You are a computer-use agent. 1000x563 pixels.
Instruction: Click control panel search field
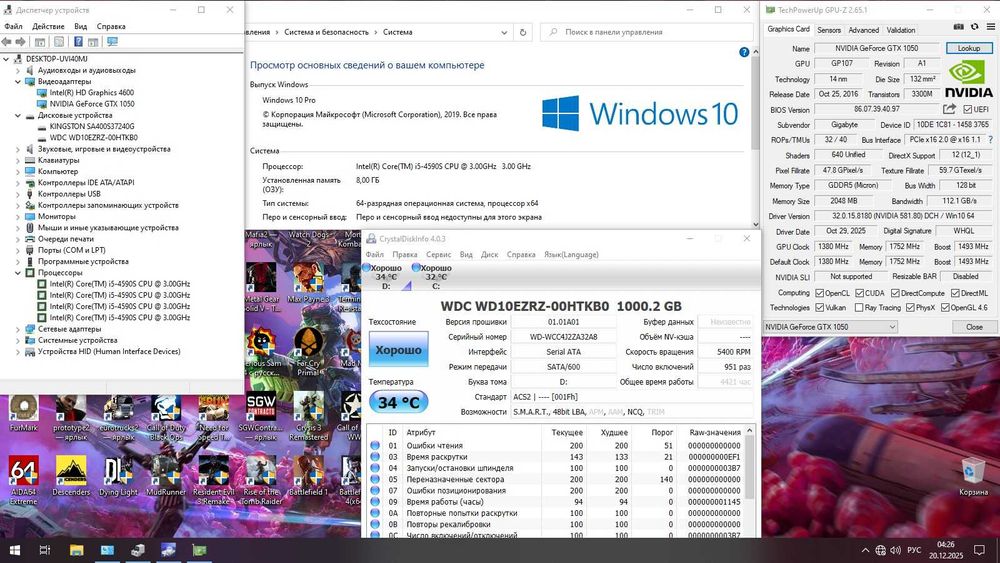[647, 32]
